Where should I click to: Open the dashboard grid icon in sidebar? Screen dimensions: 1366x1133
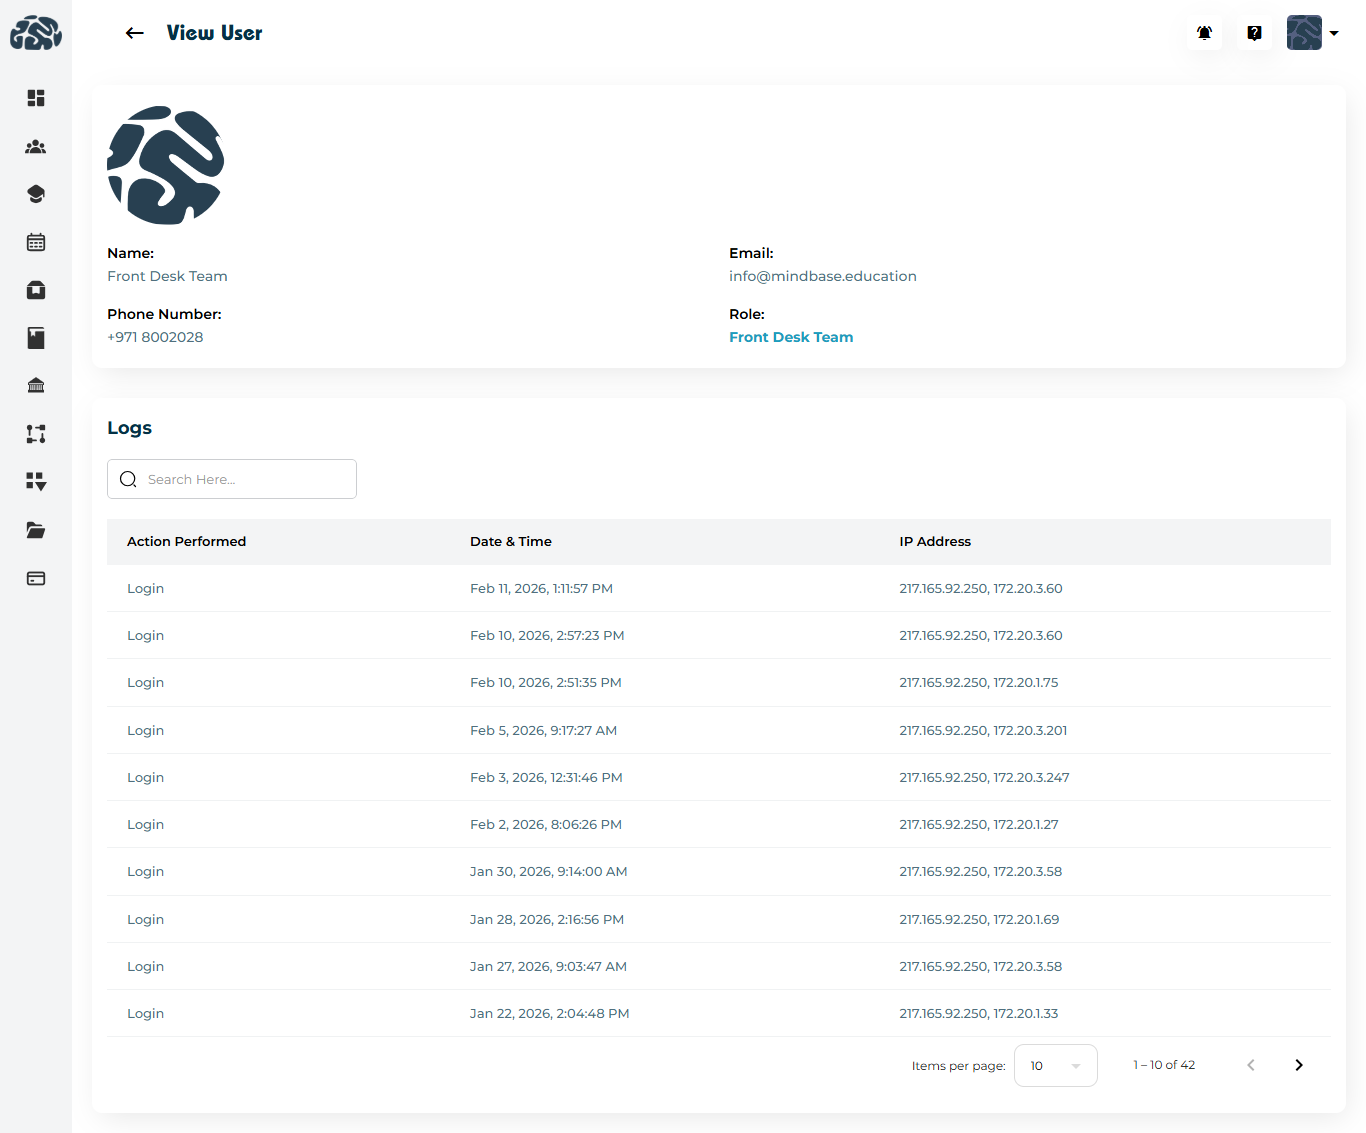pyautogui.click(x=36, y=98)
